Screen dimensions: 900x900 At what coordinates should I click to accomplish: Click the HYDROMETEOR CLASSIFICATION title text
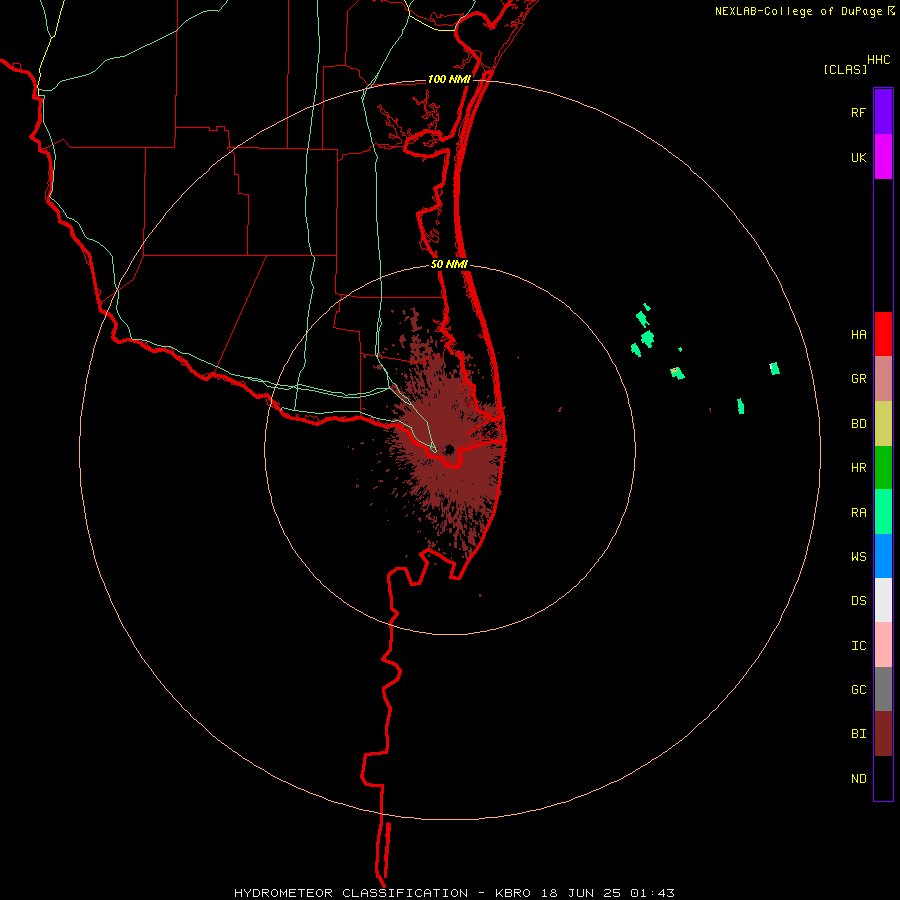351,893
